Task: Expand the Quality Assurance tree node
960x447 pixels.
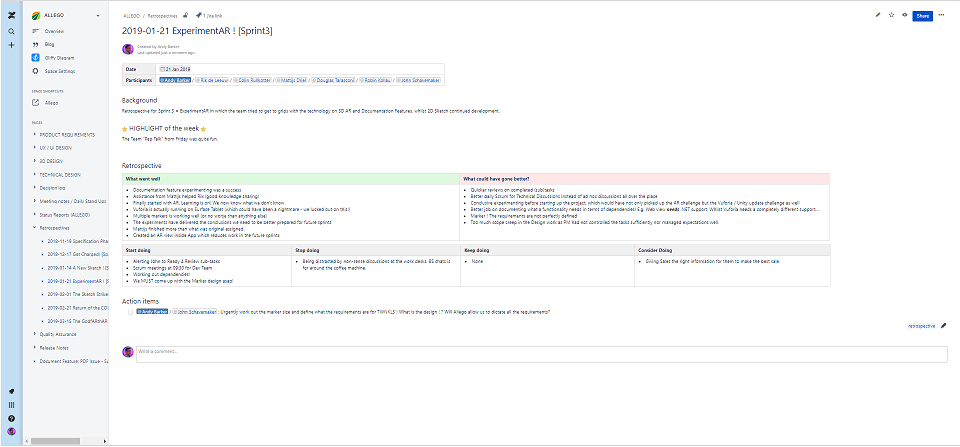Action: [x=34, y=334]
